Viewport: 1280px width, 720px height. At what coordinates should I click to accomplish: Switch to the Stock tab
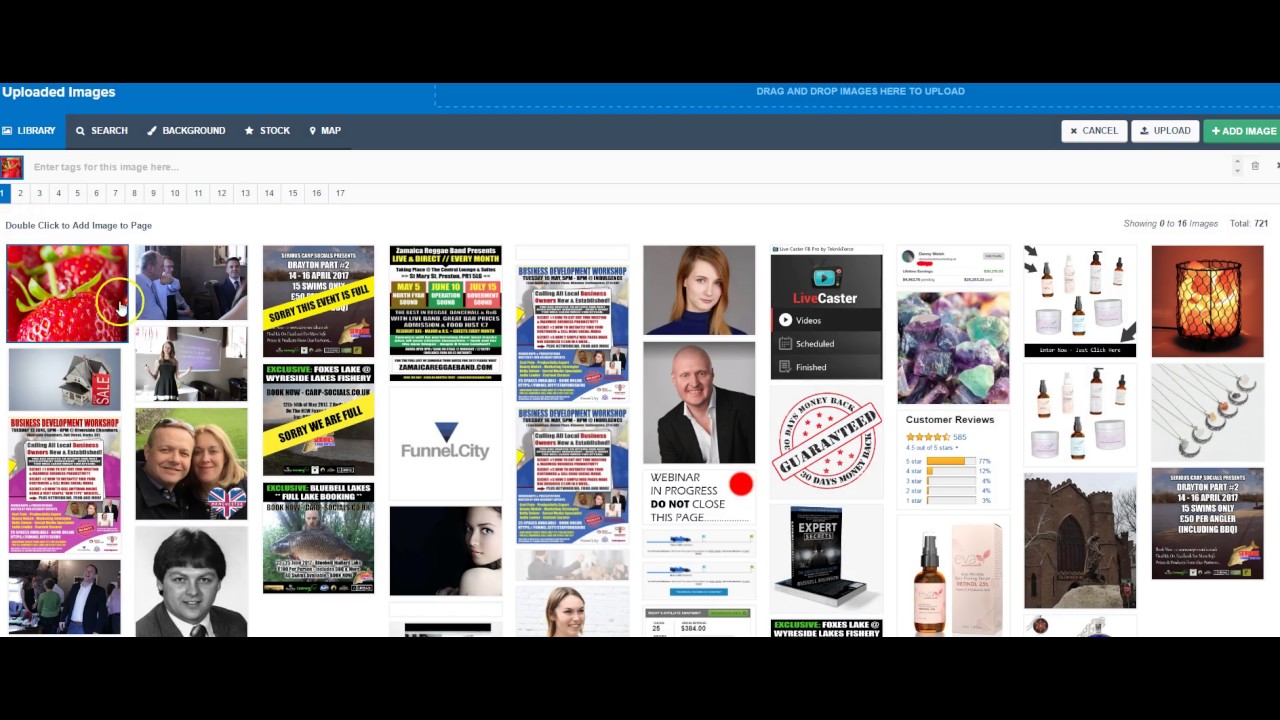click(267, 131)
